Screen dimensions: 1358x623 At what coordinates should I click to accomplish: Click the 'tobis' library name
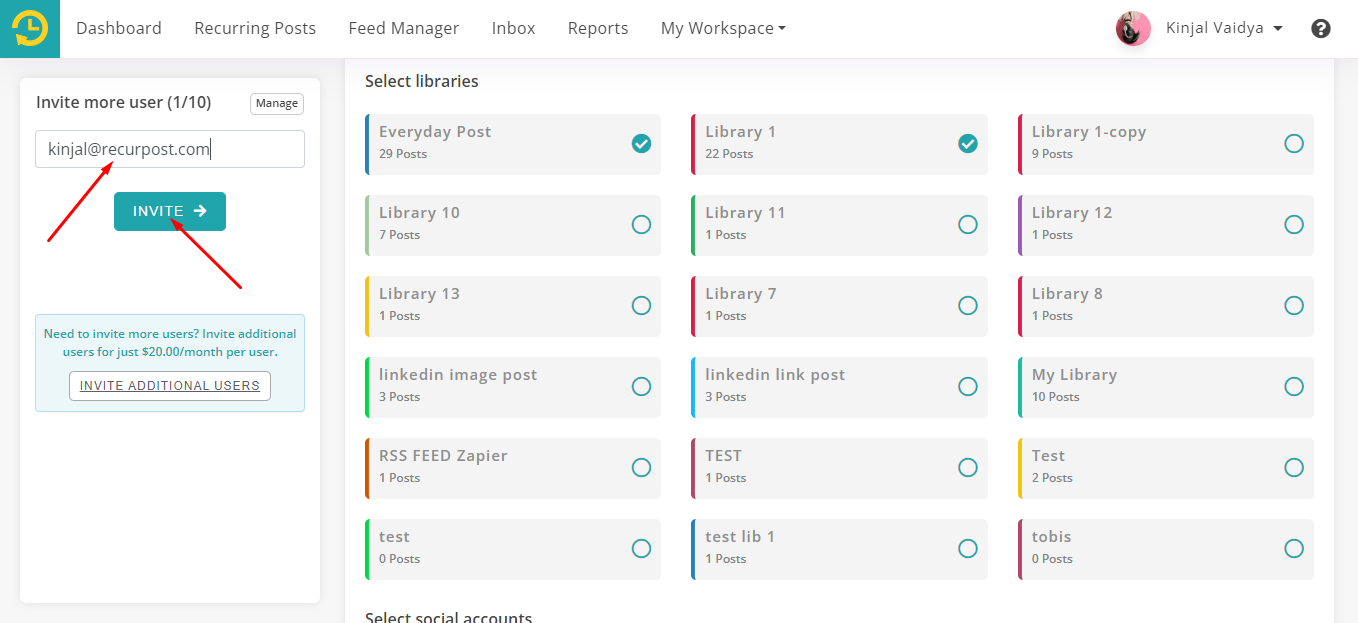1052,537
